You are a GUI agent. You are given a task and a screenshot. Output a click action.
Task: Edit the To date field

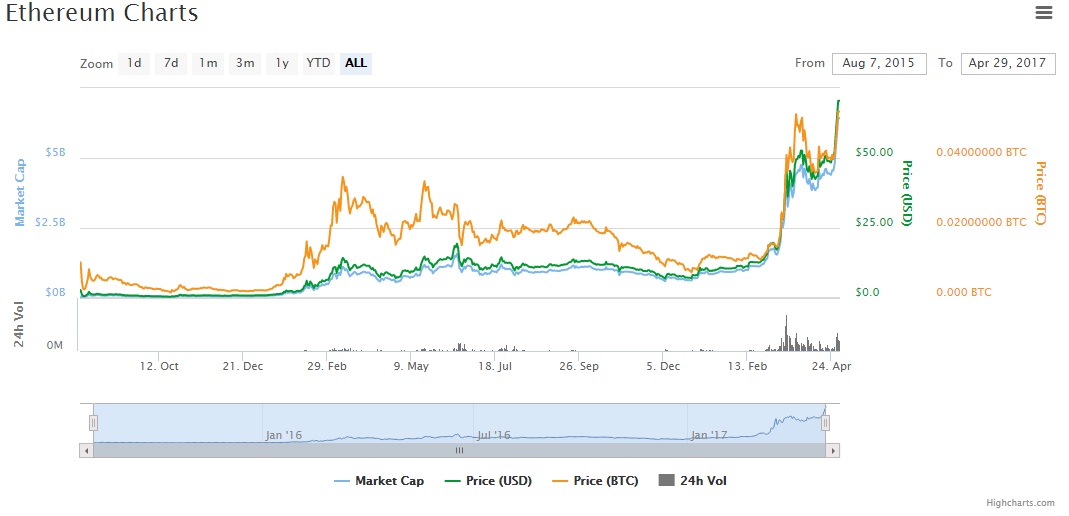1008,63
